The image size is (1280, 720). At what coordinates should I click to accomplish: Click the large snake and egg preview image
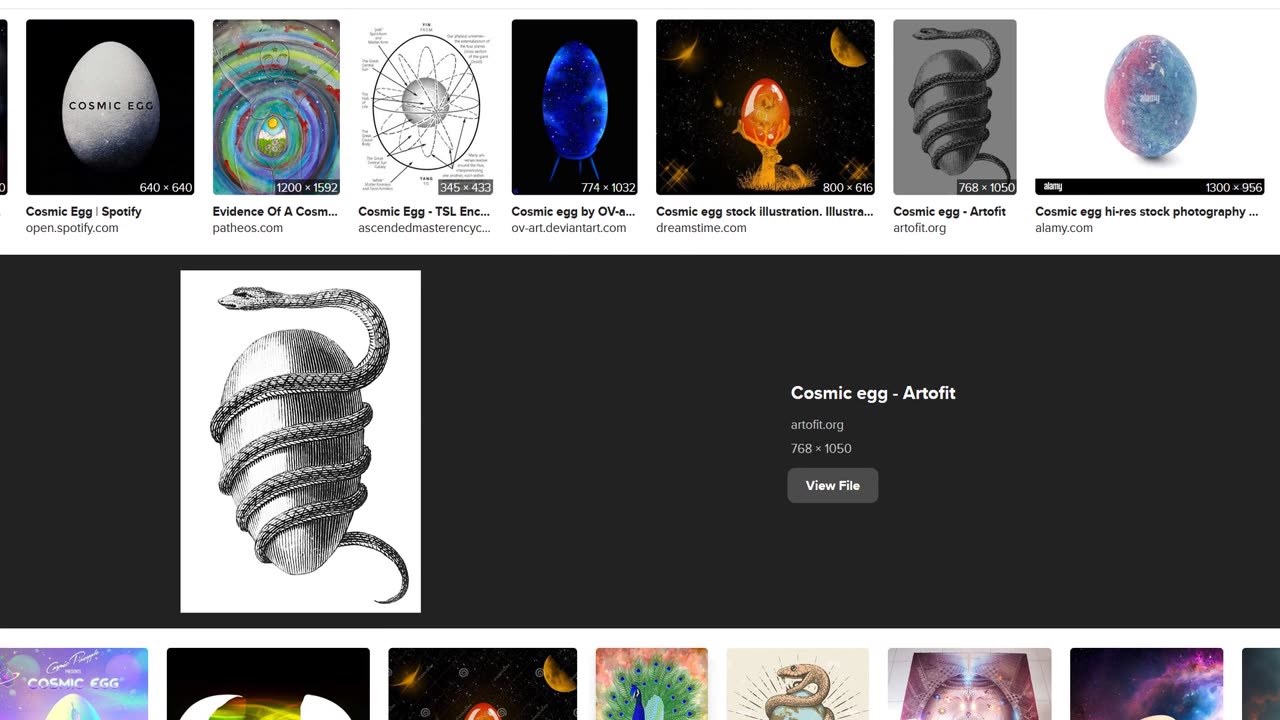click(x=300, y=441)
